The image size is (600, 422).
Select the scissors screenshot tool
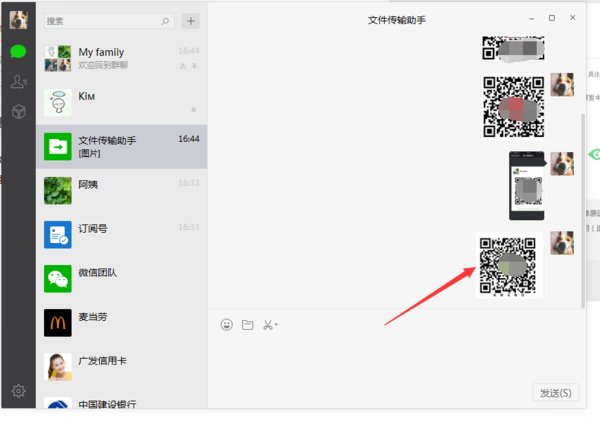267,325
